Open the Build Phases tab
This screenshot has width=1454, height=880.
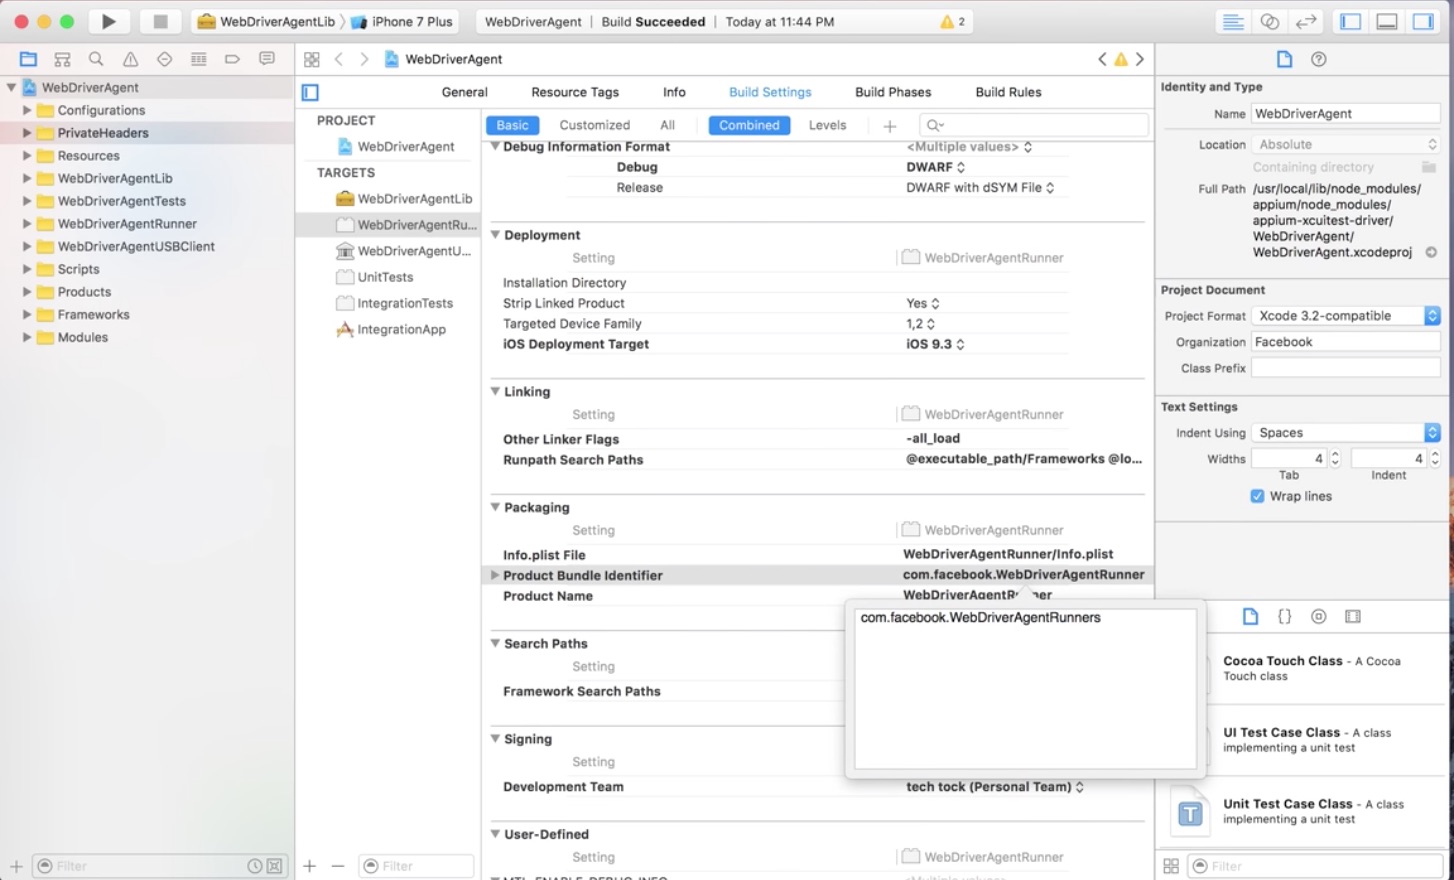(x=893, y=92)
